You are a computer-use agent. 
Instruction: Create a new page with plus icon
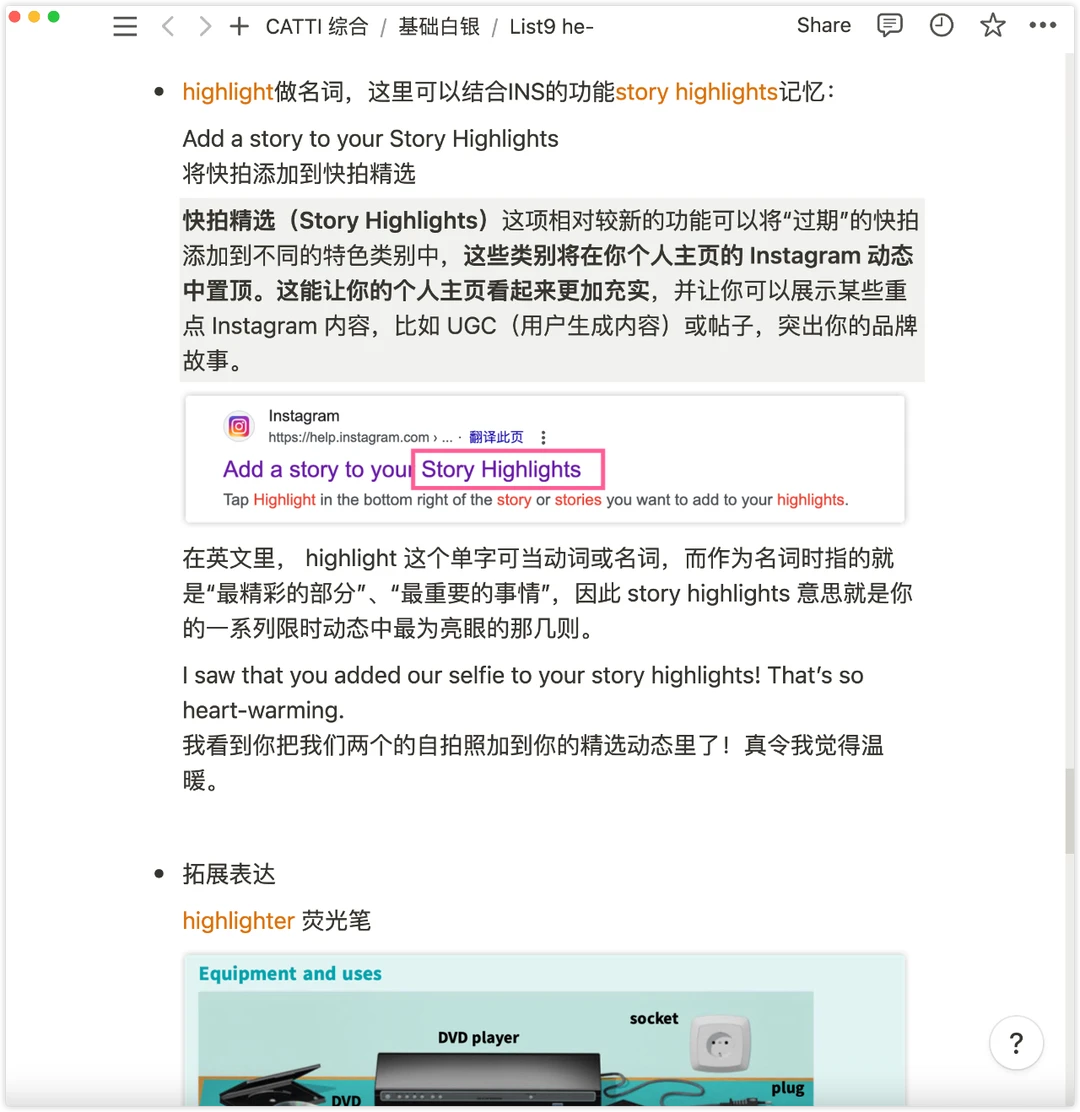[239, 27]
